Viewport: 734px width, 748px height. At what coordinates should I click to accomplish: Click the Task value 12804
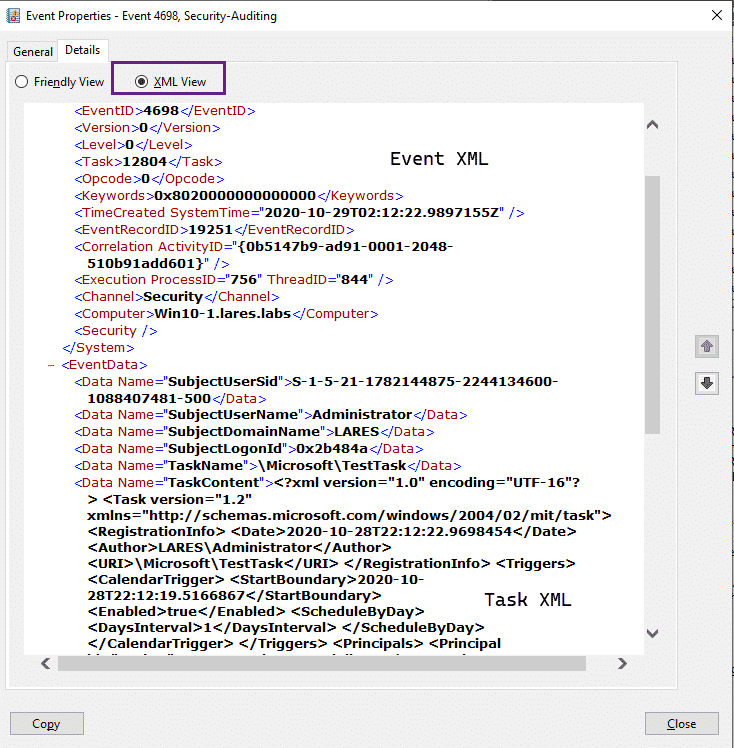pyautogui.click(x=145, y=162)
